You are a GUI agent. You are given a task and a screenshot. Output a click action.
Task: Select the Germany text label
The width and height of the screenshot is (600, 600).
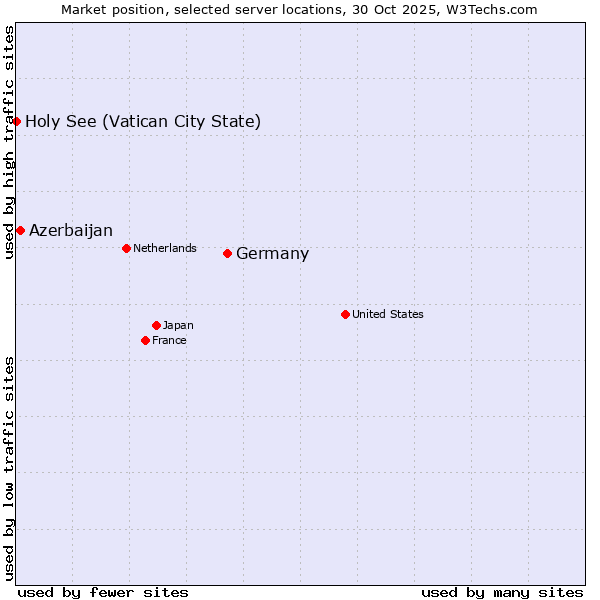[272, 254]
